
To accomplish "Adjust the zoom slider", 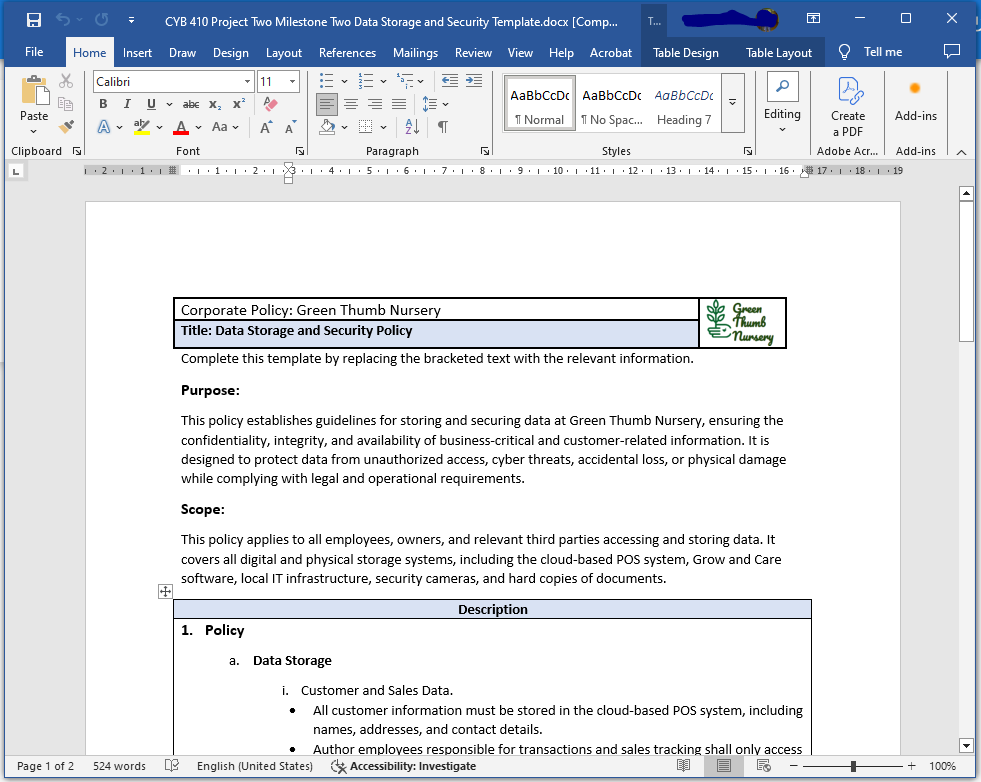I will 853,766.
